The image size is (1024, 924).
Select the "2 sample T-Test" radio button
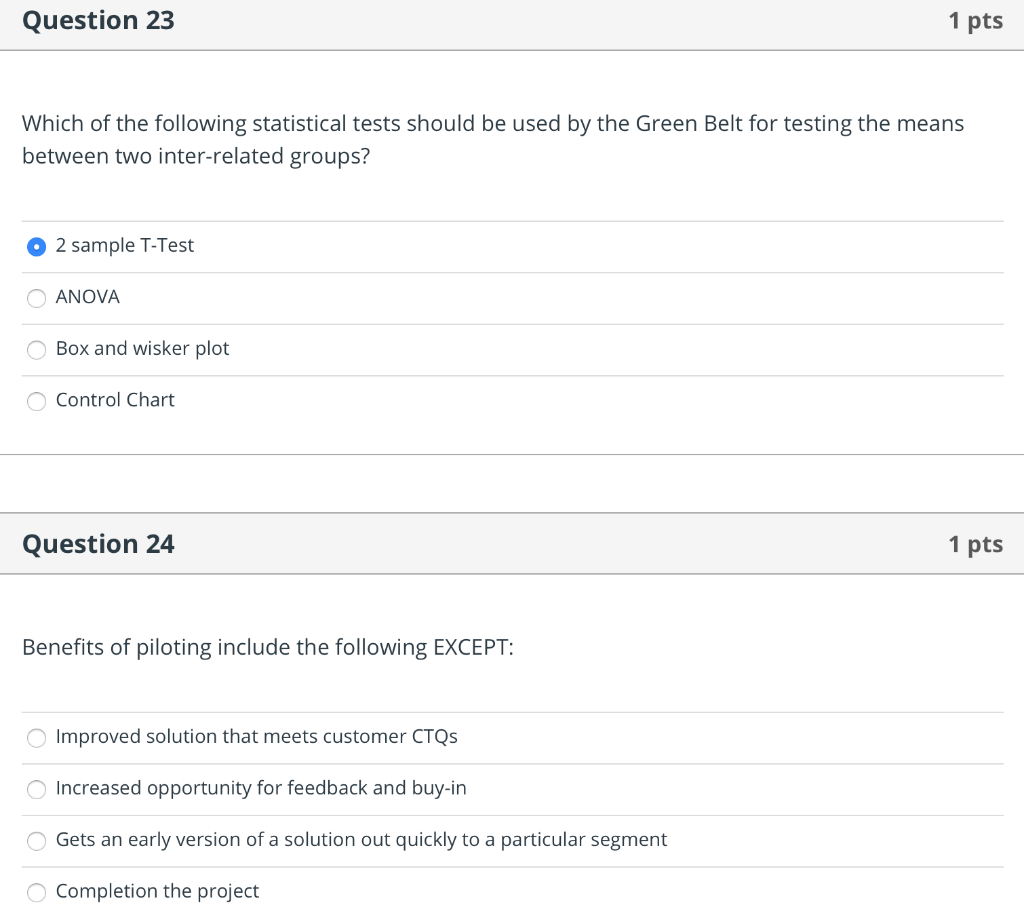(36, 246)
